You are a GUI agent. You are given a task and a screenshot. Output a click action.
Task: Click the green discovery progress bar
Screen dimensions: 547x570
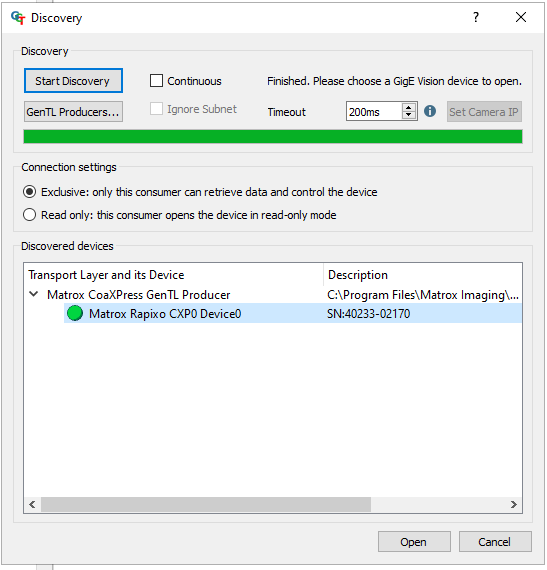tap(273, 137)
